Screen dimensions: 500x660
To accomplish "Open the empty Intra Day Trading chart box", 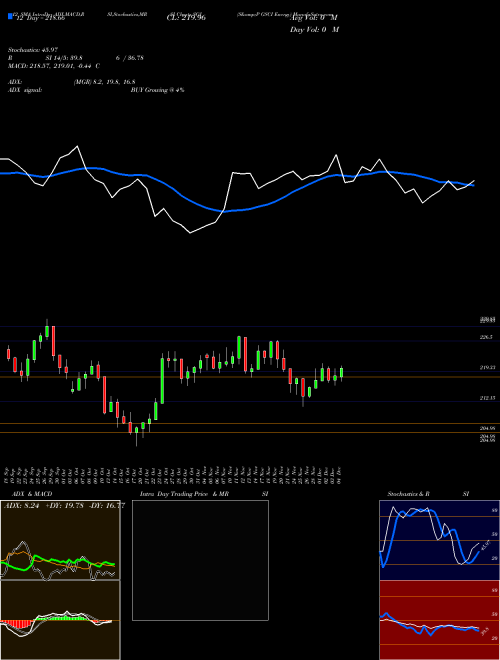I will click(200, 560).
